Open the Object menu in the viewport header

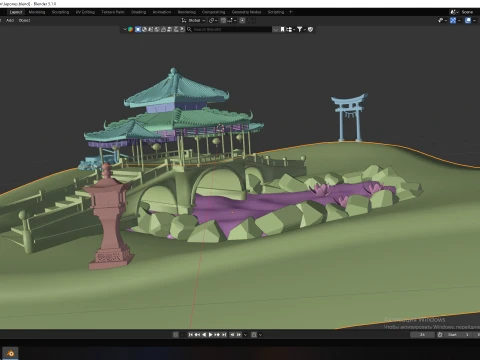[24, 20]
